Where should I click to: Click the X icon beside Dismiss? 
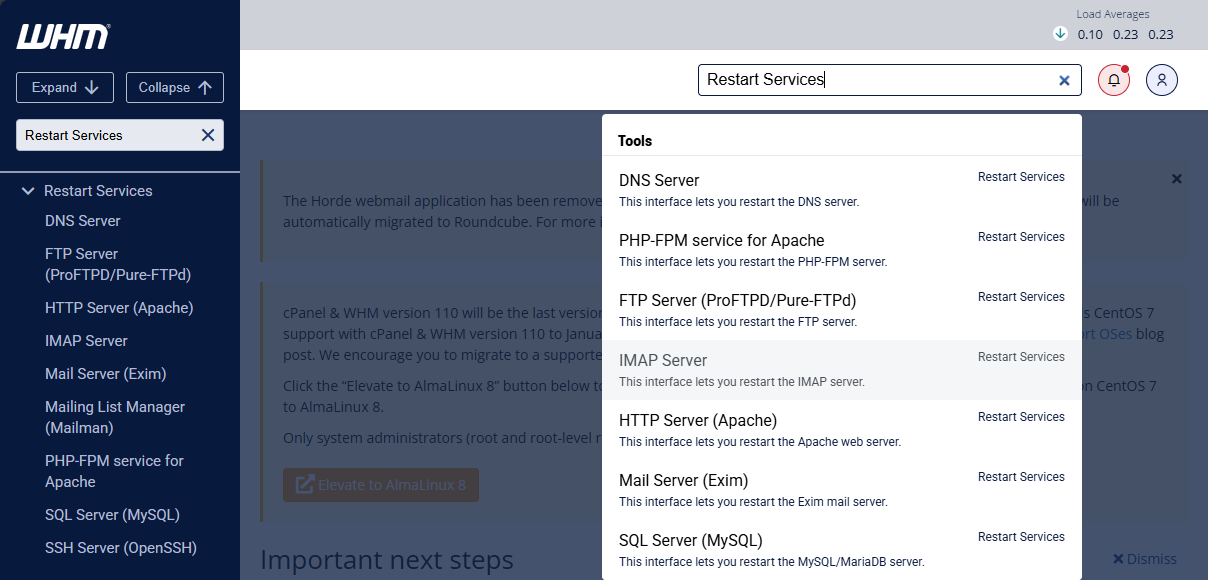(1119, 558)
